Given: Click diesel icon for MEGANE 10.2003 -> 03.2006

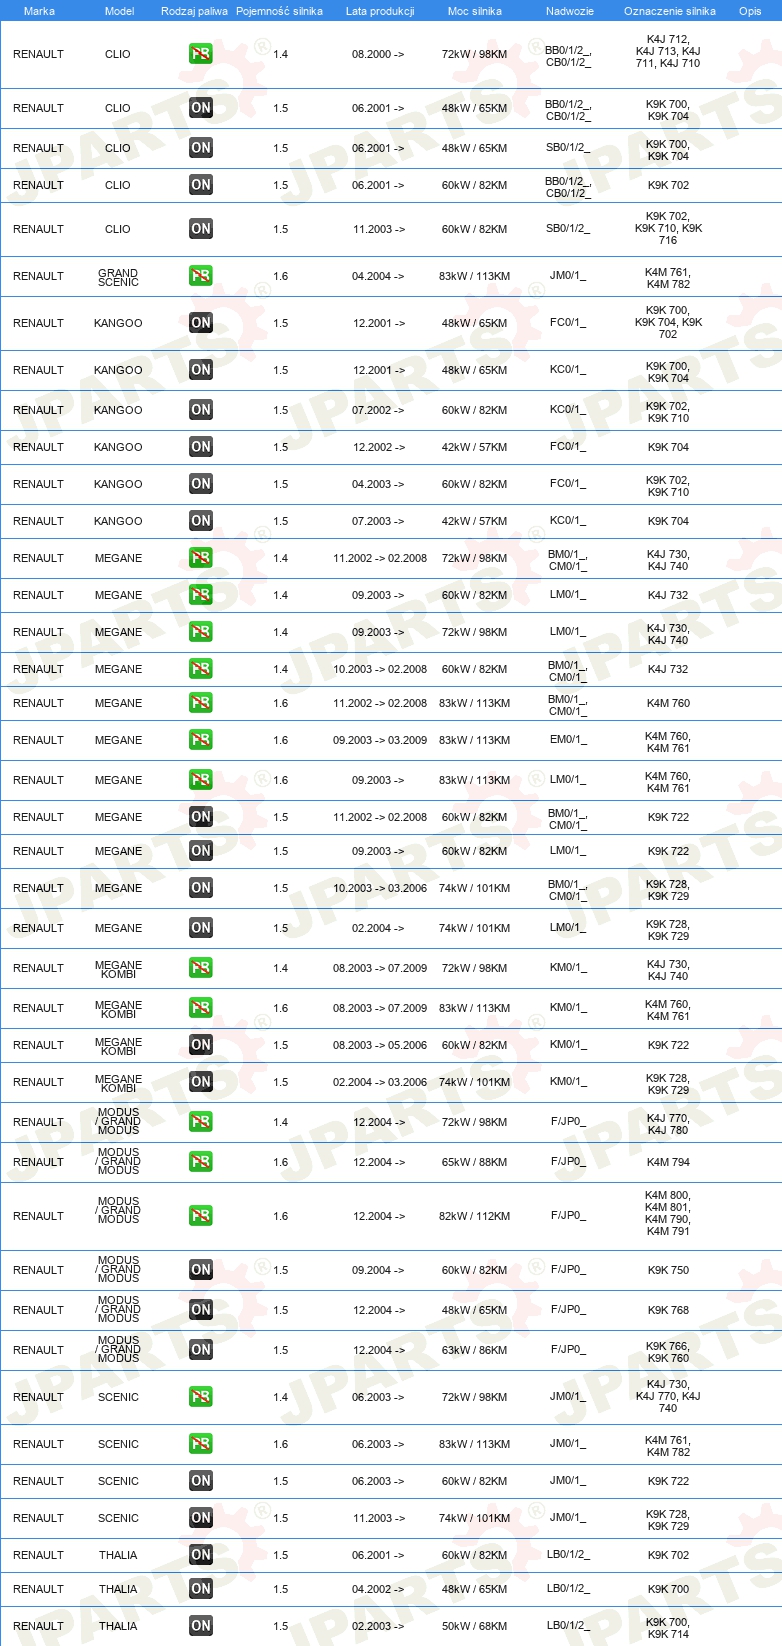Looking at the screenshot, I should 201,888.
